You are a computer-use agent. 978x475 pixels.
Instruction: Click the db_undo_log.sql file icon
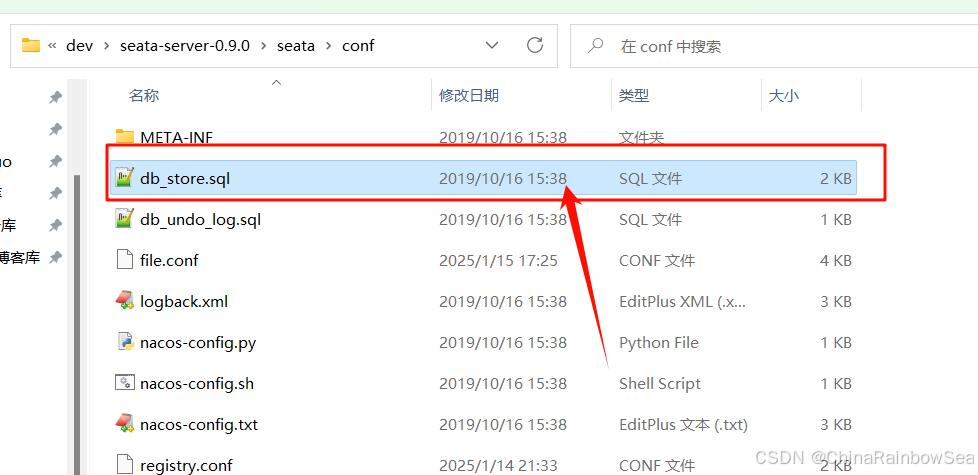pyautogui.click(x=125, y=219)
